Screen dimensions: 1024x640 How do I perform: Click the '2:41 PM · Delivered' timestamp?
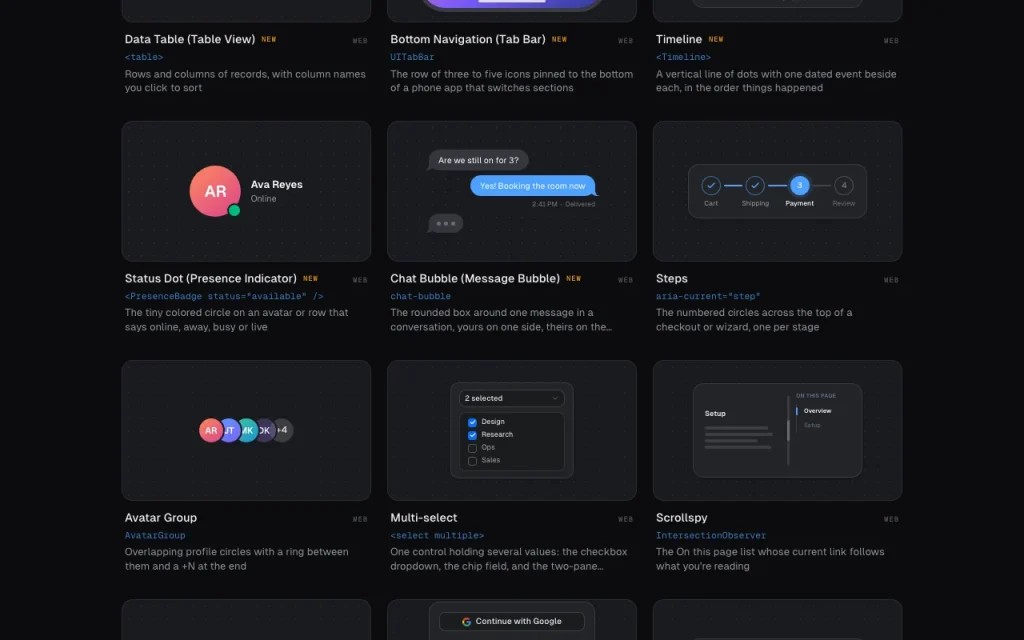click(563, 204)
